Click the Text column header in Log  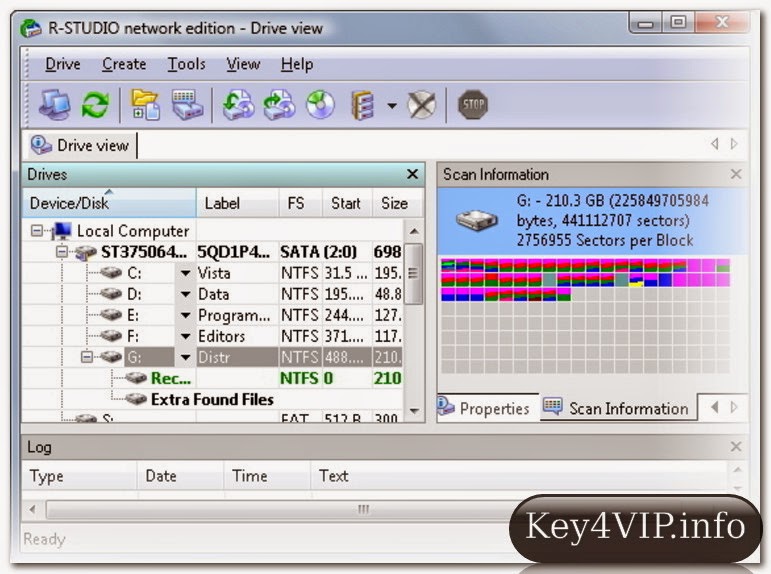[519, 476]
